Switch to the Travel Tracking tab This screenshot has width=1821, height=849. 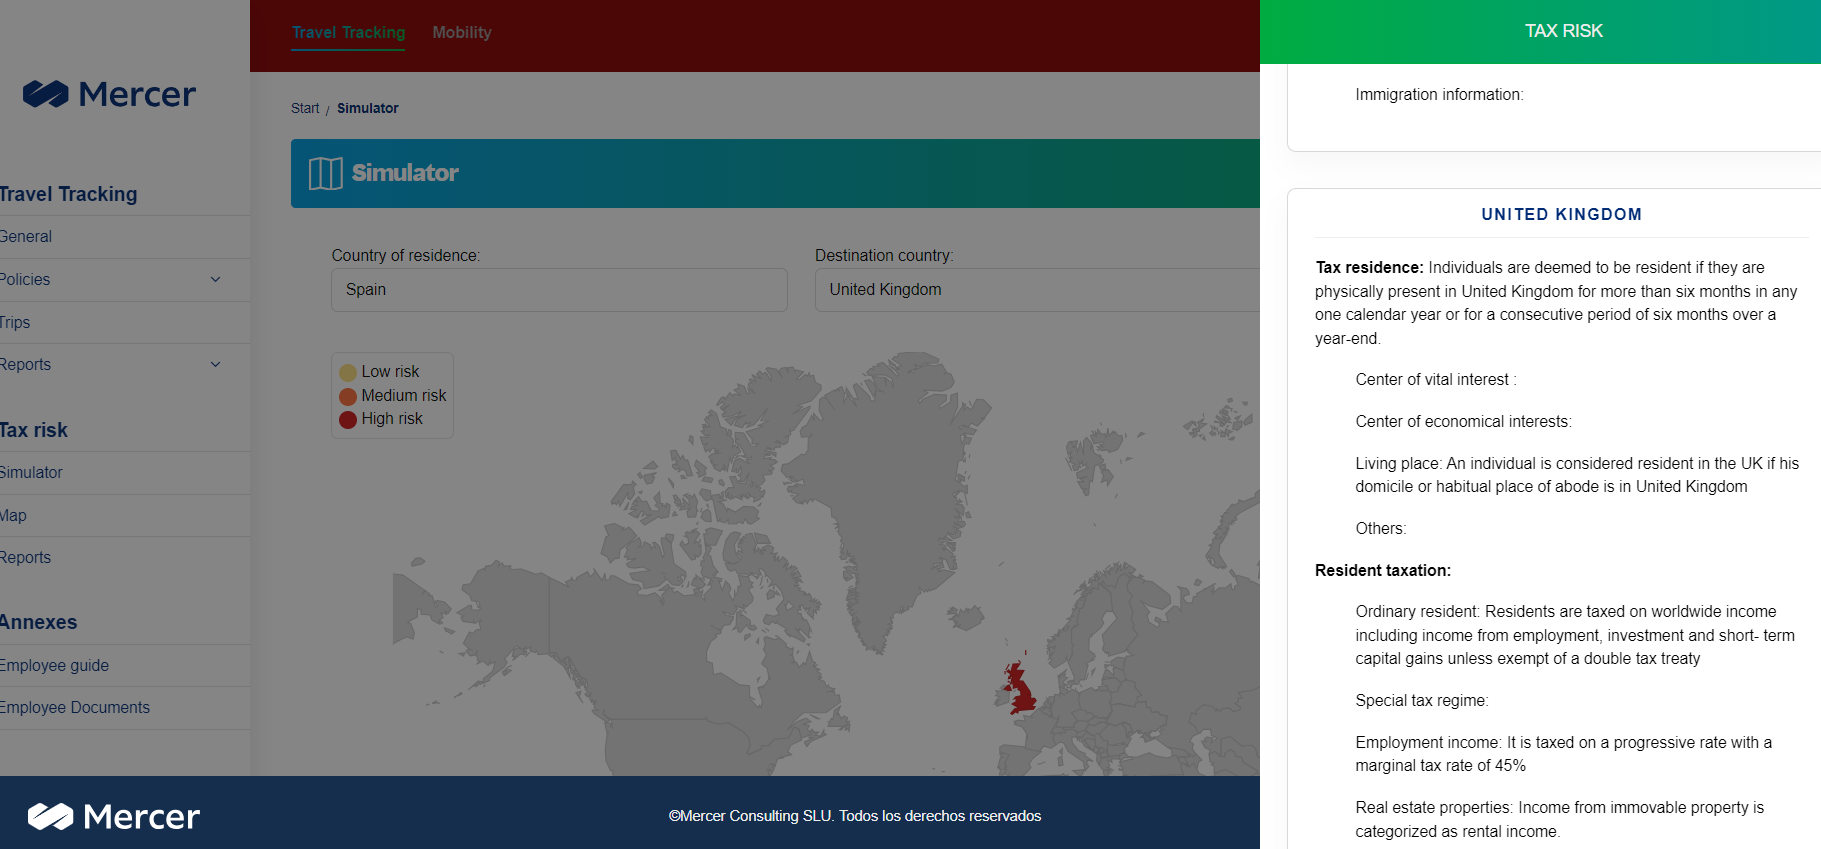pos(348,32)
